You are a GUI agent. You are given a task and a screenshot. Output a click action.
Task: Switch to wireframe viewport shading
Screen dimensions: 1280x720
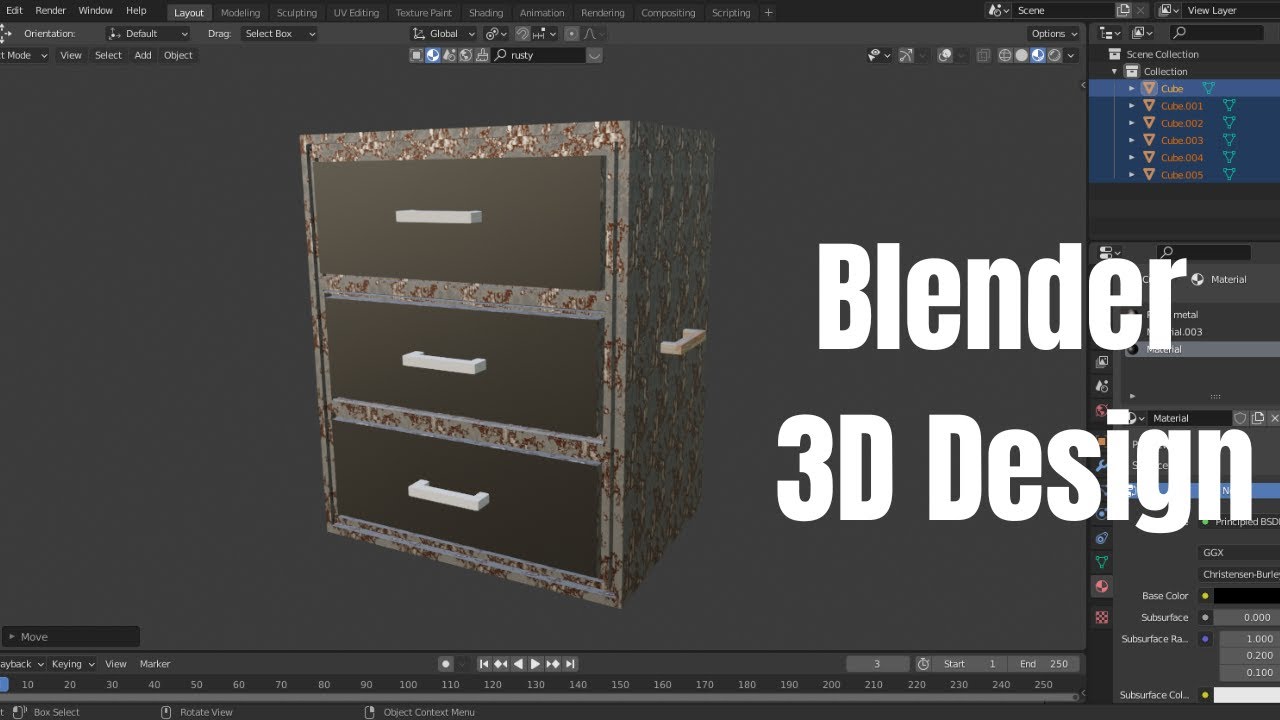(x=1005, y=55)
